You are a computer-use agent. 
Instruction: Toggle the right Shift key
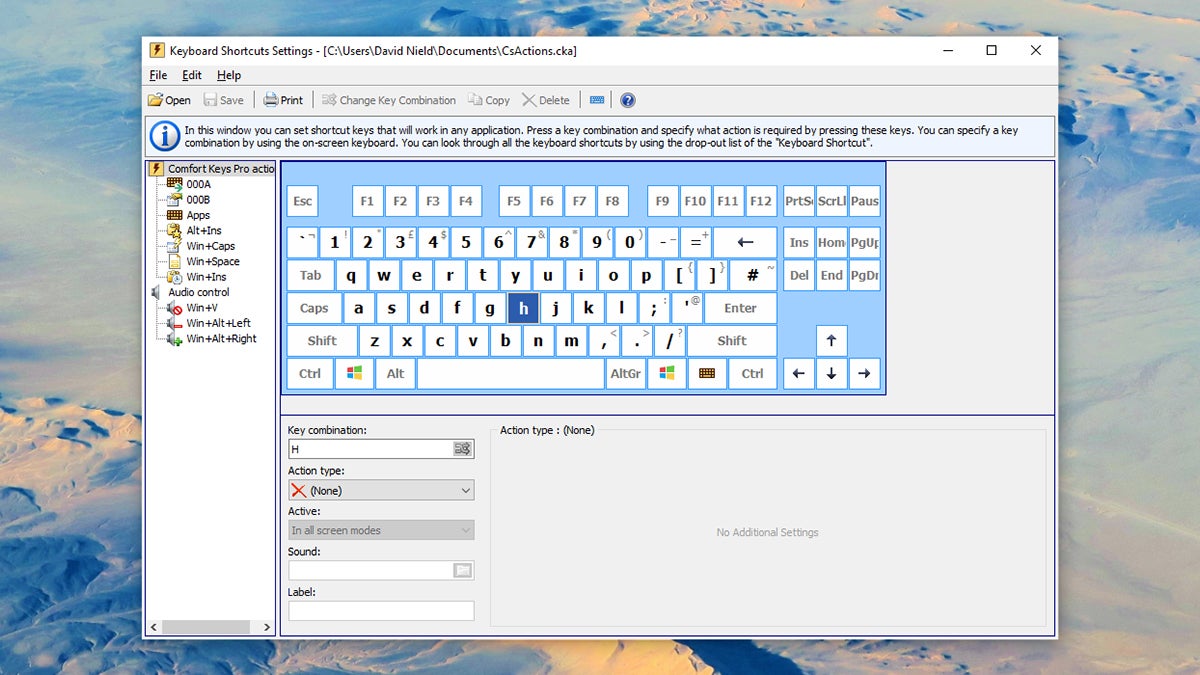point(732,340)
